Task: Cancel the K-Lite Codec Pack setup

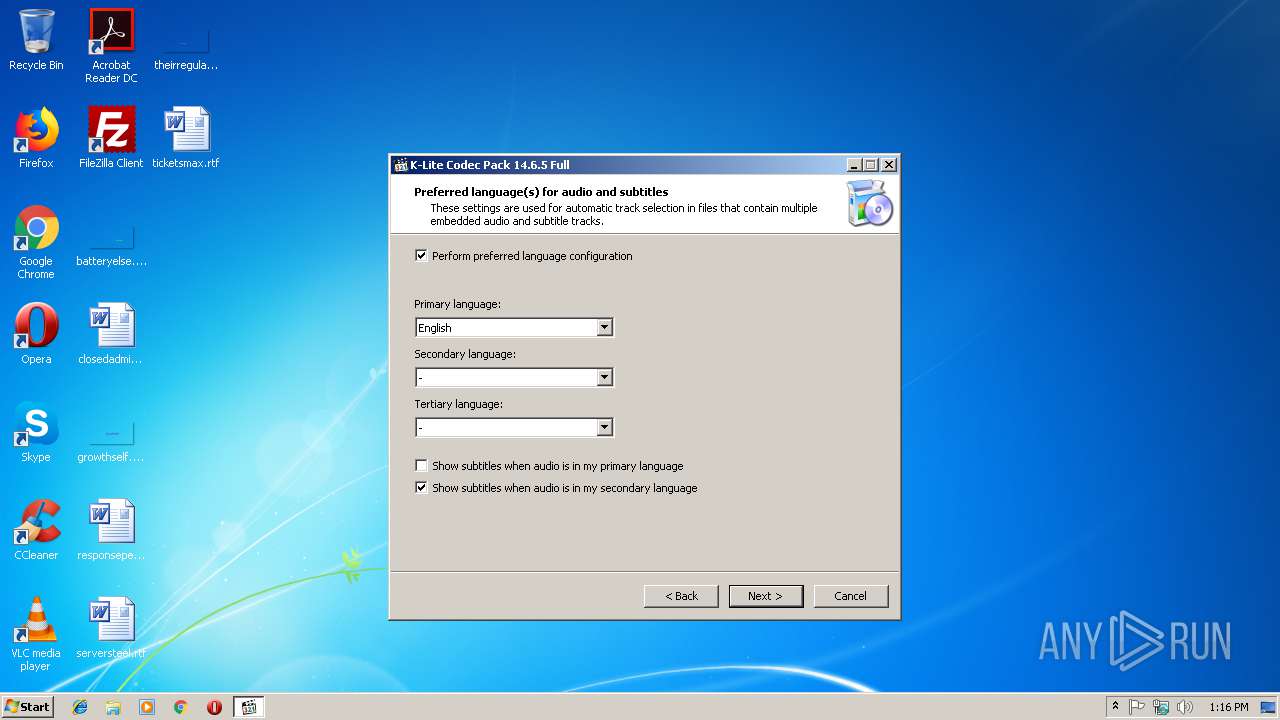Action: [851, 596]
